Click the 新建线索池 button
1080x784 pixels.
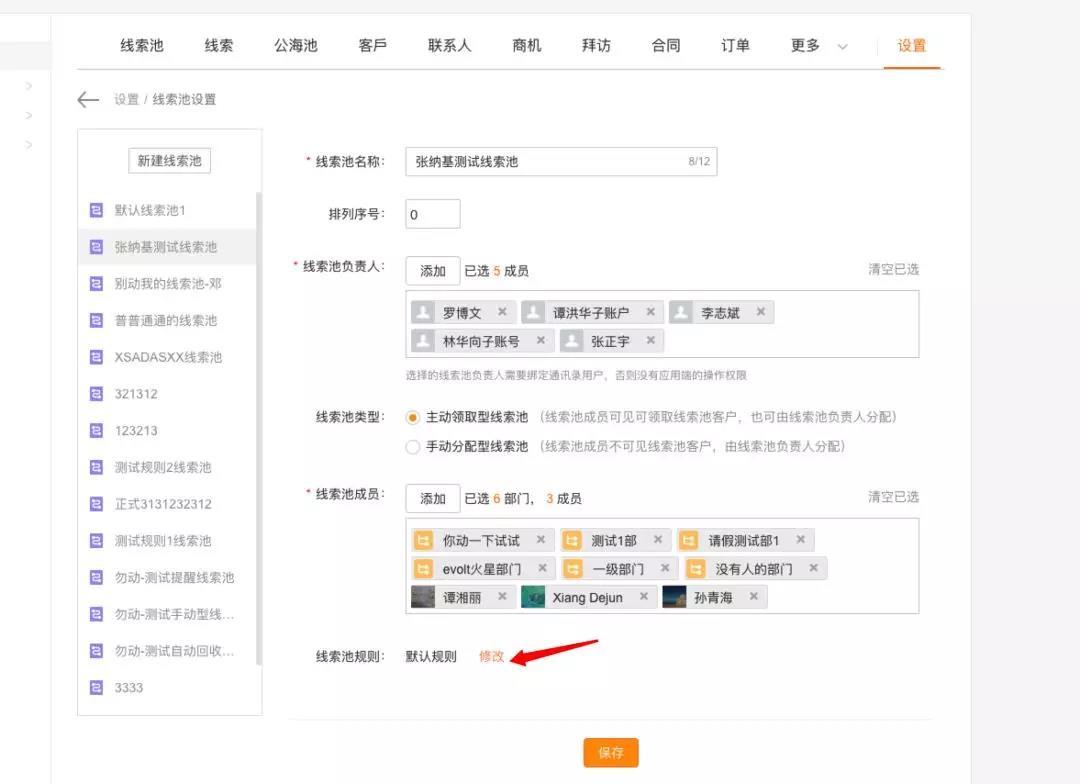(x=168, y=160)
